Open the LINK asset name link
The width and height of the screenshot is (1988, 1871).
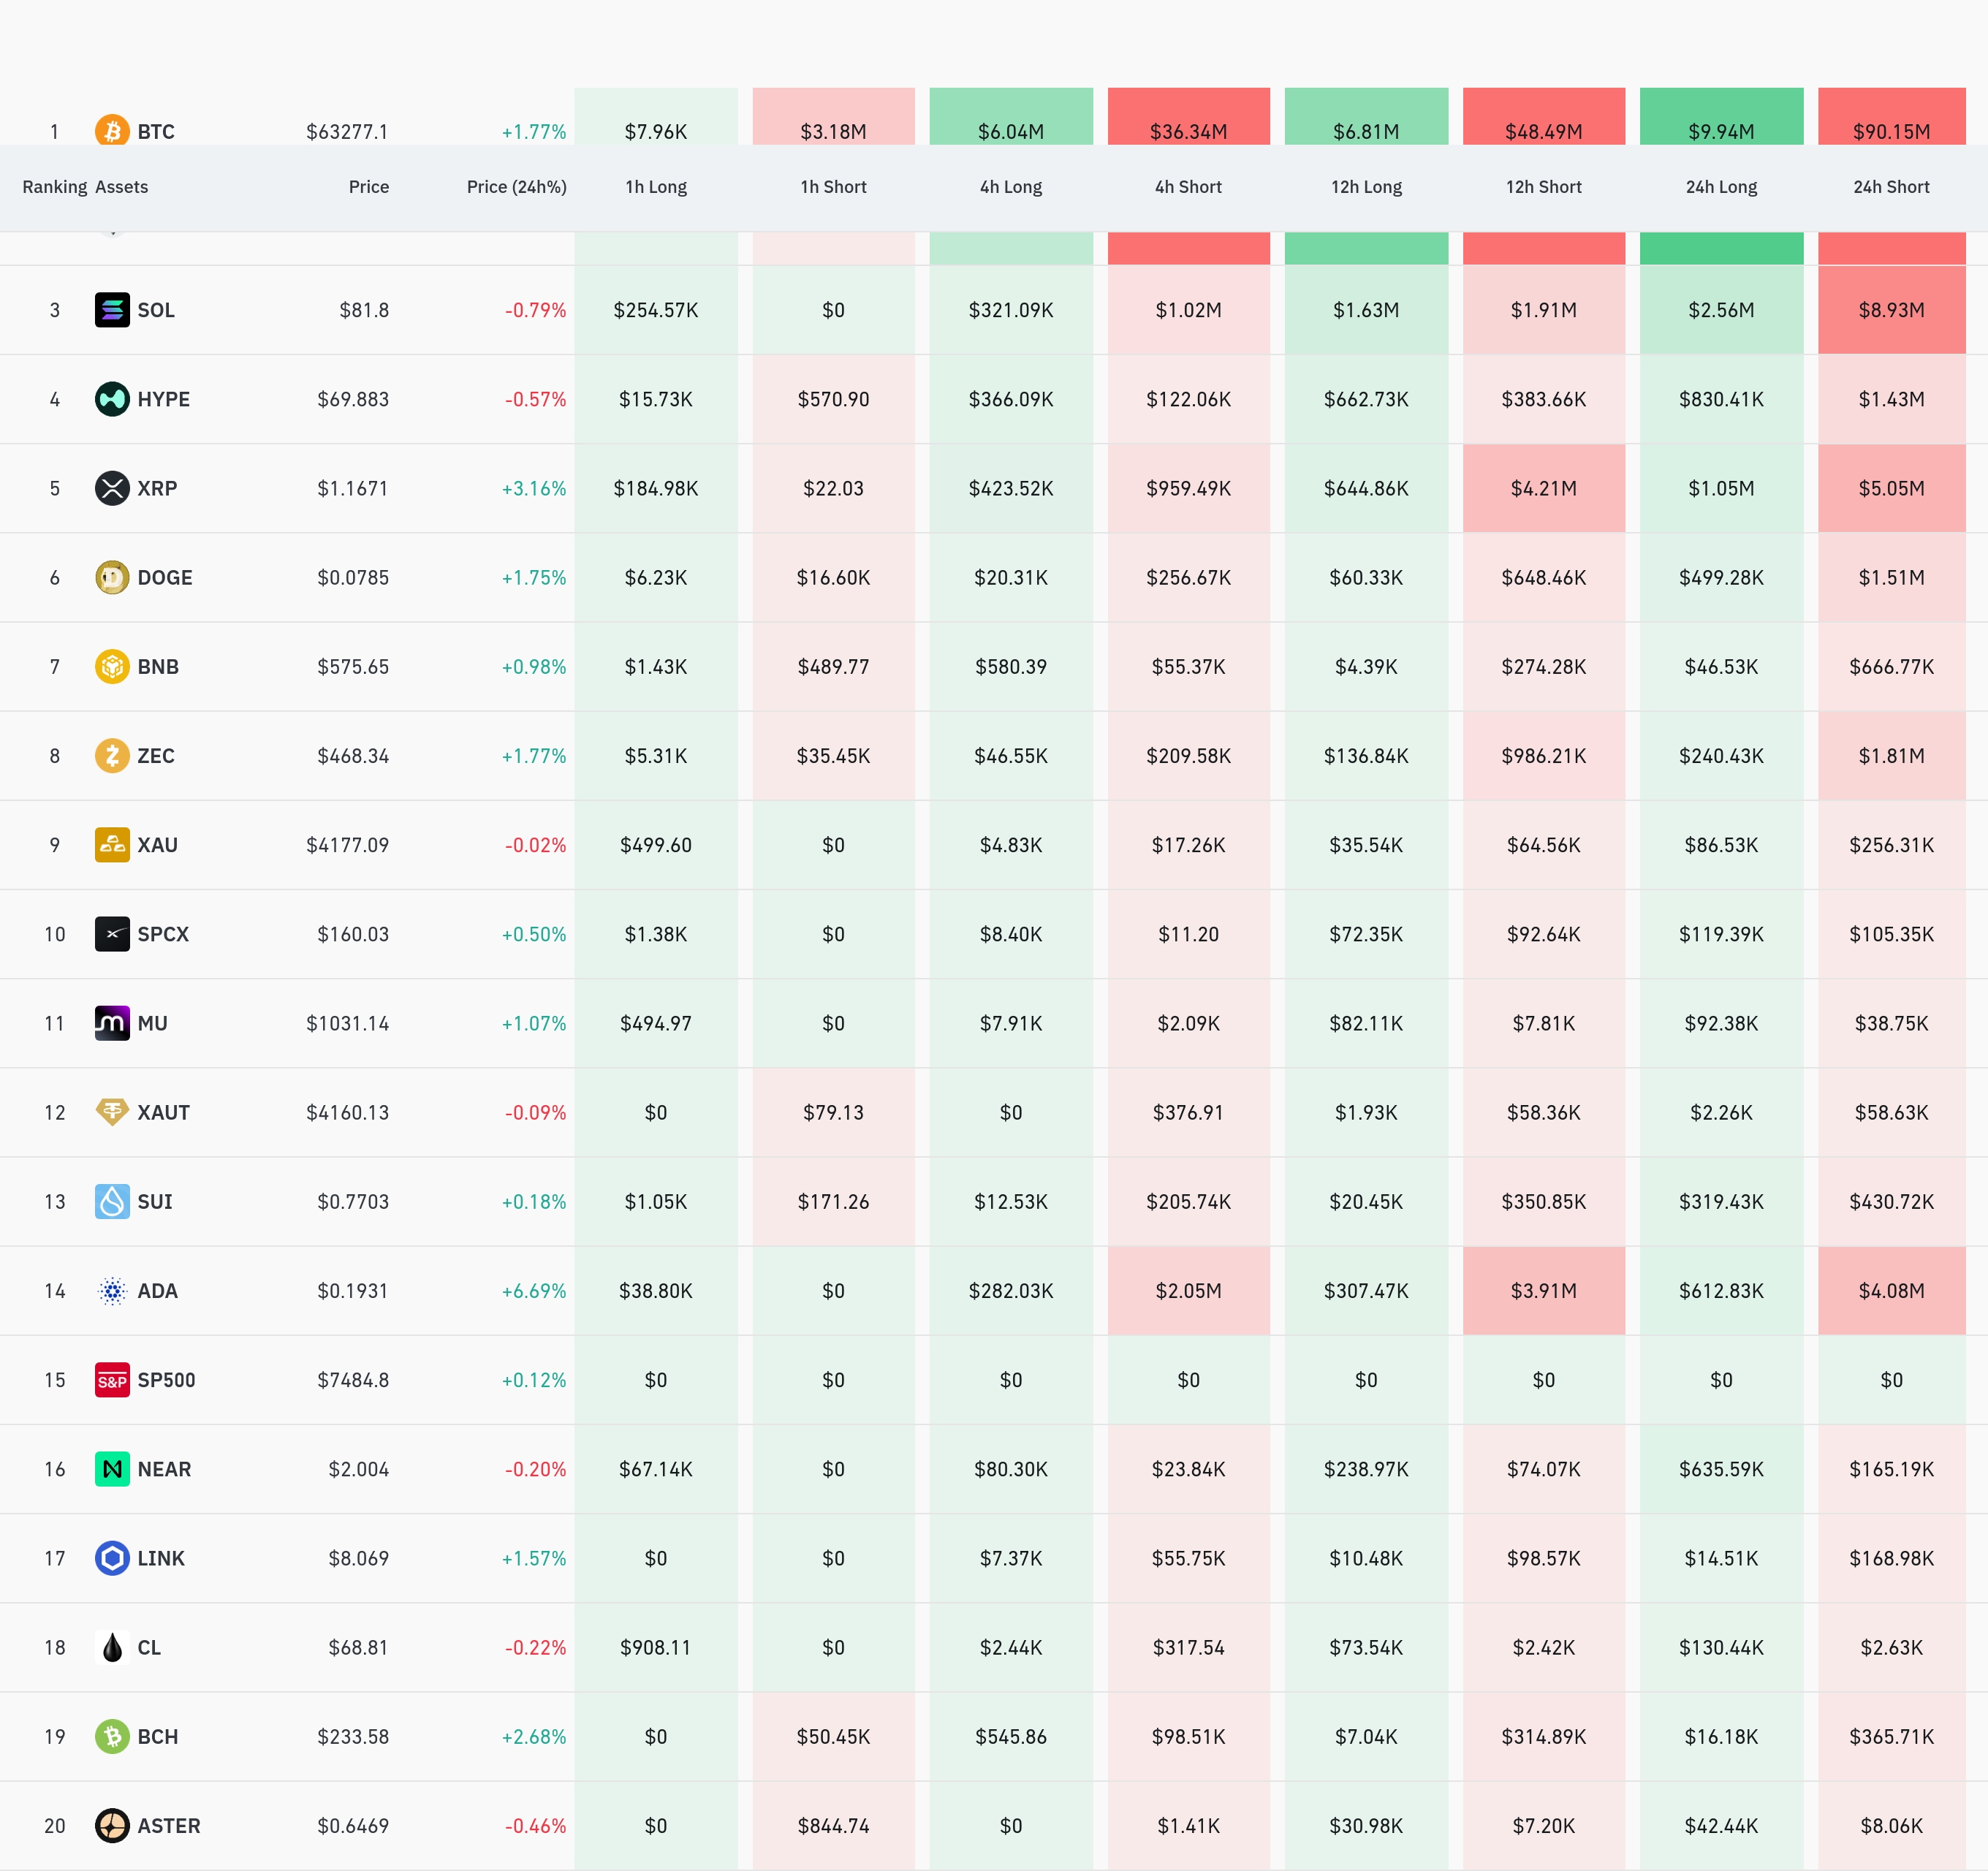click(161, 1558)
